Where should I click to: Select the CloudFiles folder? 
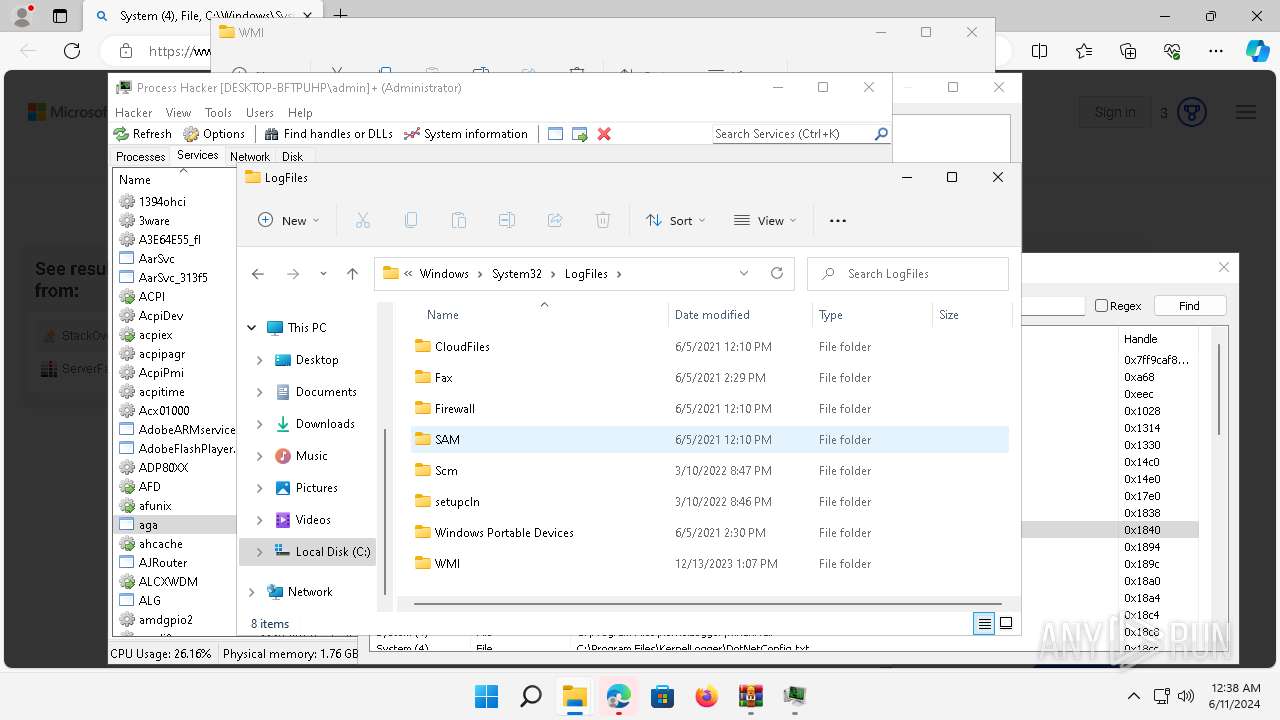point(710,347)
